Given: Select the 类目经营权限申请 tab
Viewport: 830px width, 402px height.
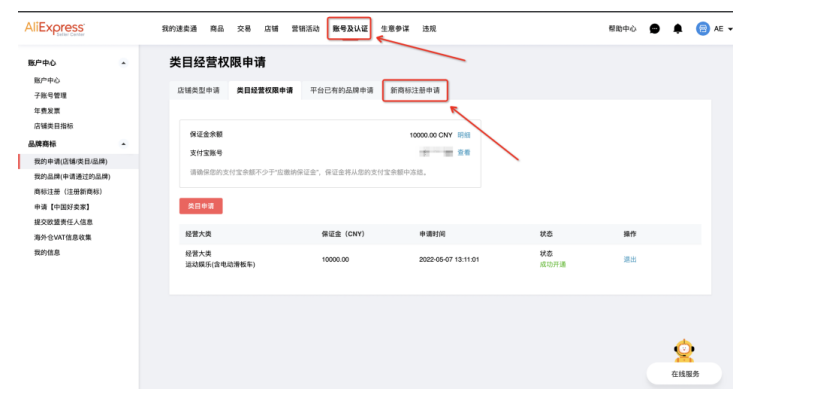Looking at the screenshot, I should (x=265, y=90).
